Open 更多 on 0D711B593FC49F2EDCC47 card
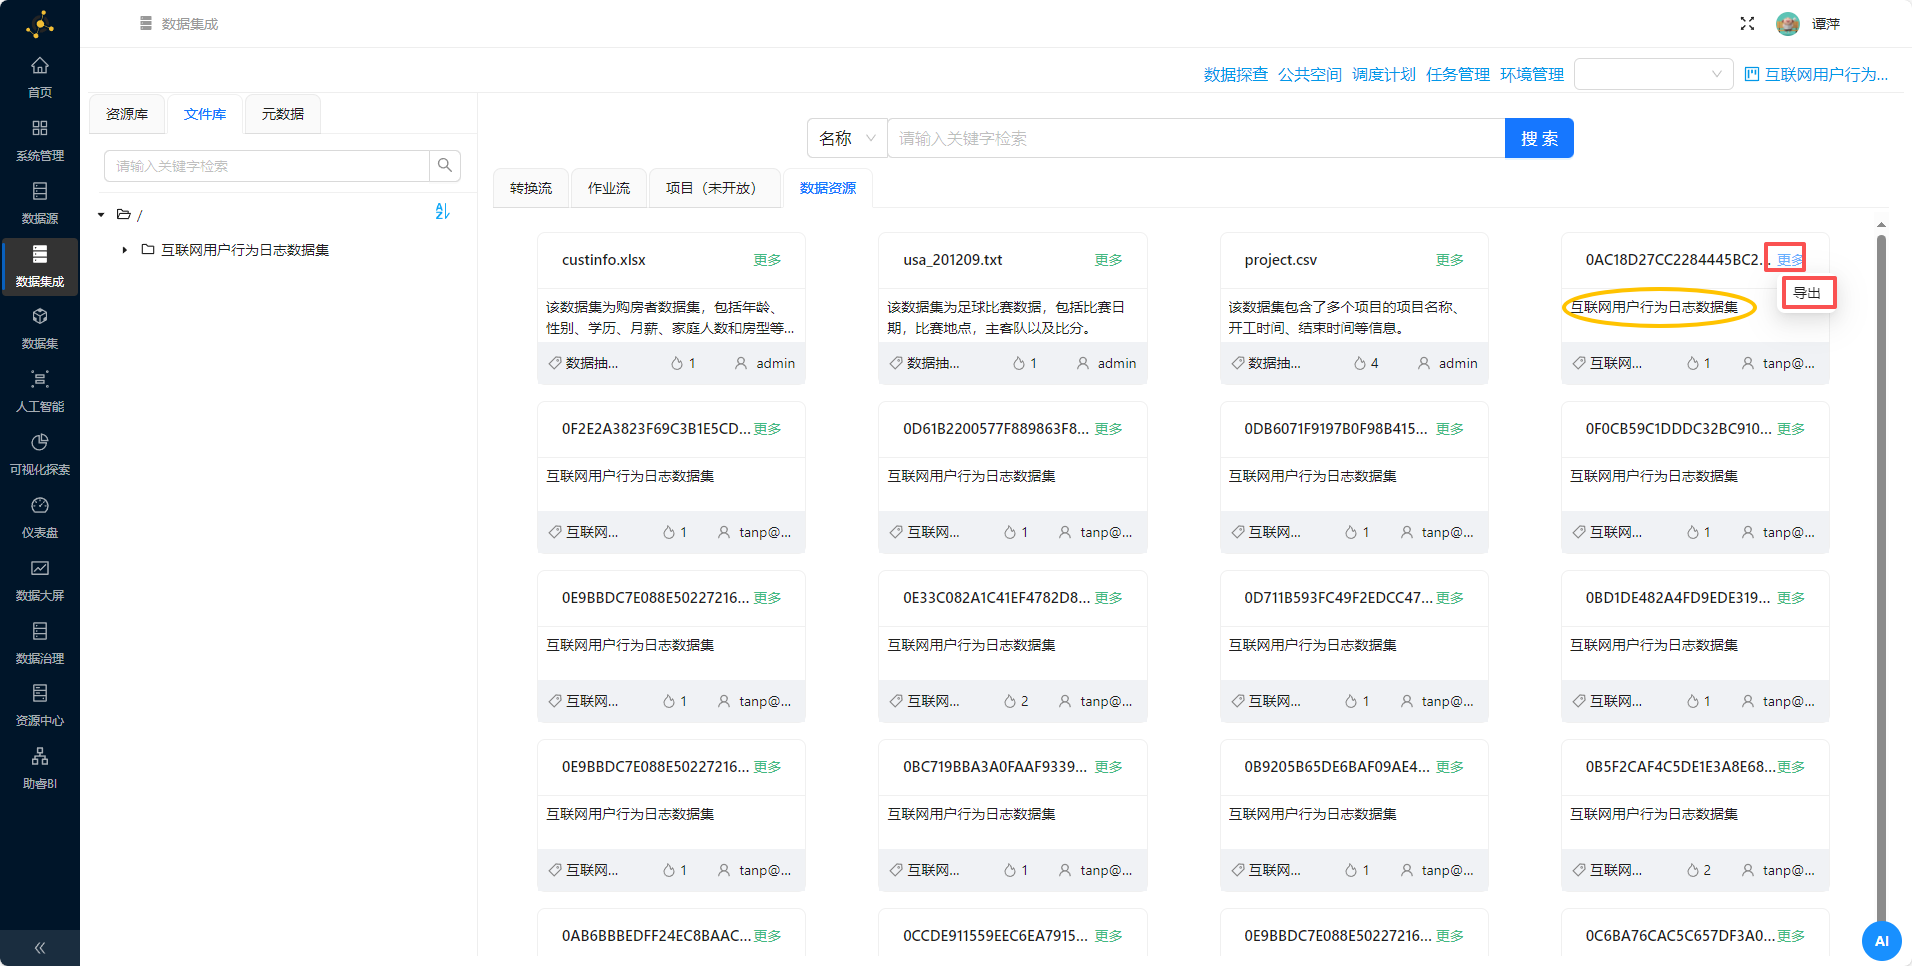 (x=1449, y=597)
